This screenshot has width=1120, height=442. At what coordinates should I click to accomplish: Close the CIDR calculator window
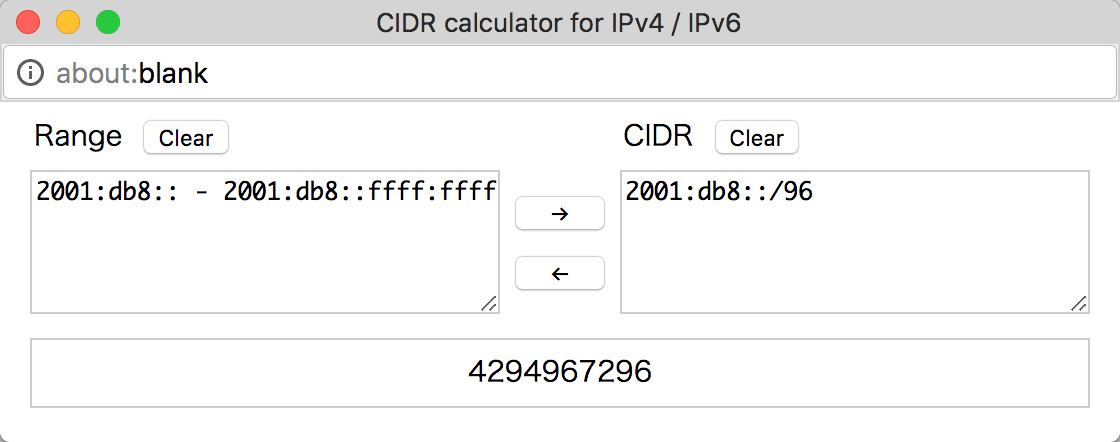(29, 22)
